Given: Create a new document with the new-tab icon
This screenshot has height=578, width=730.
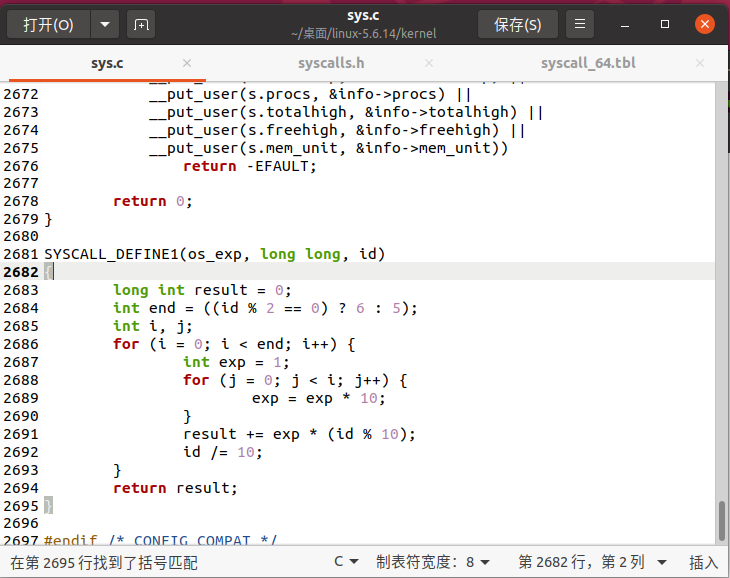Looking at the screenshot, I should click(141, 24).
